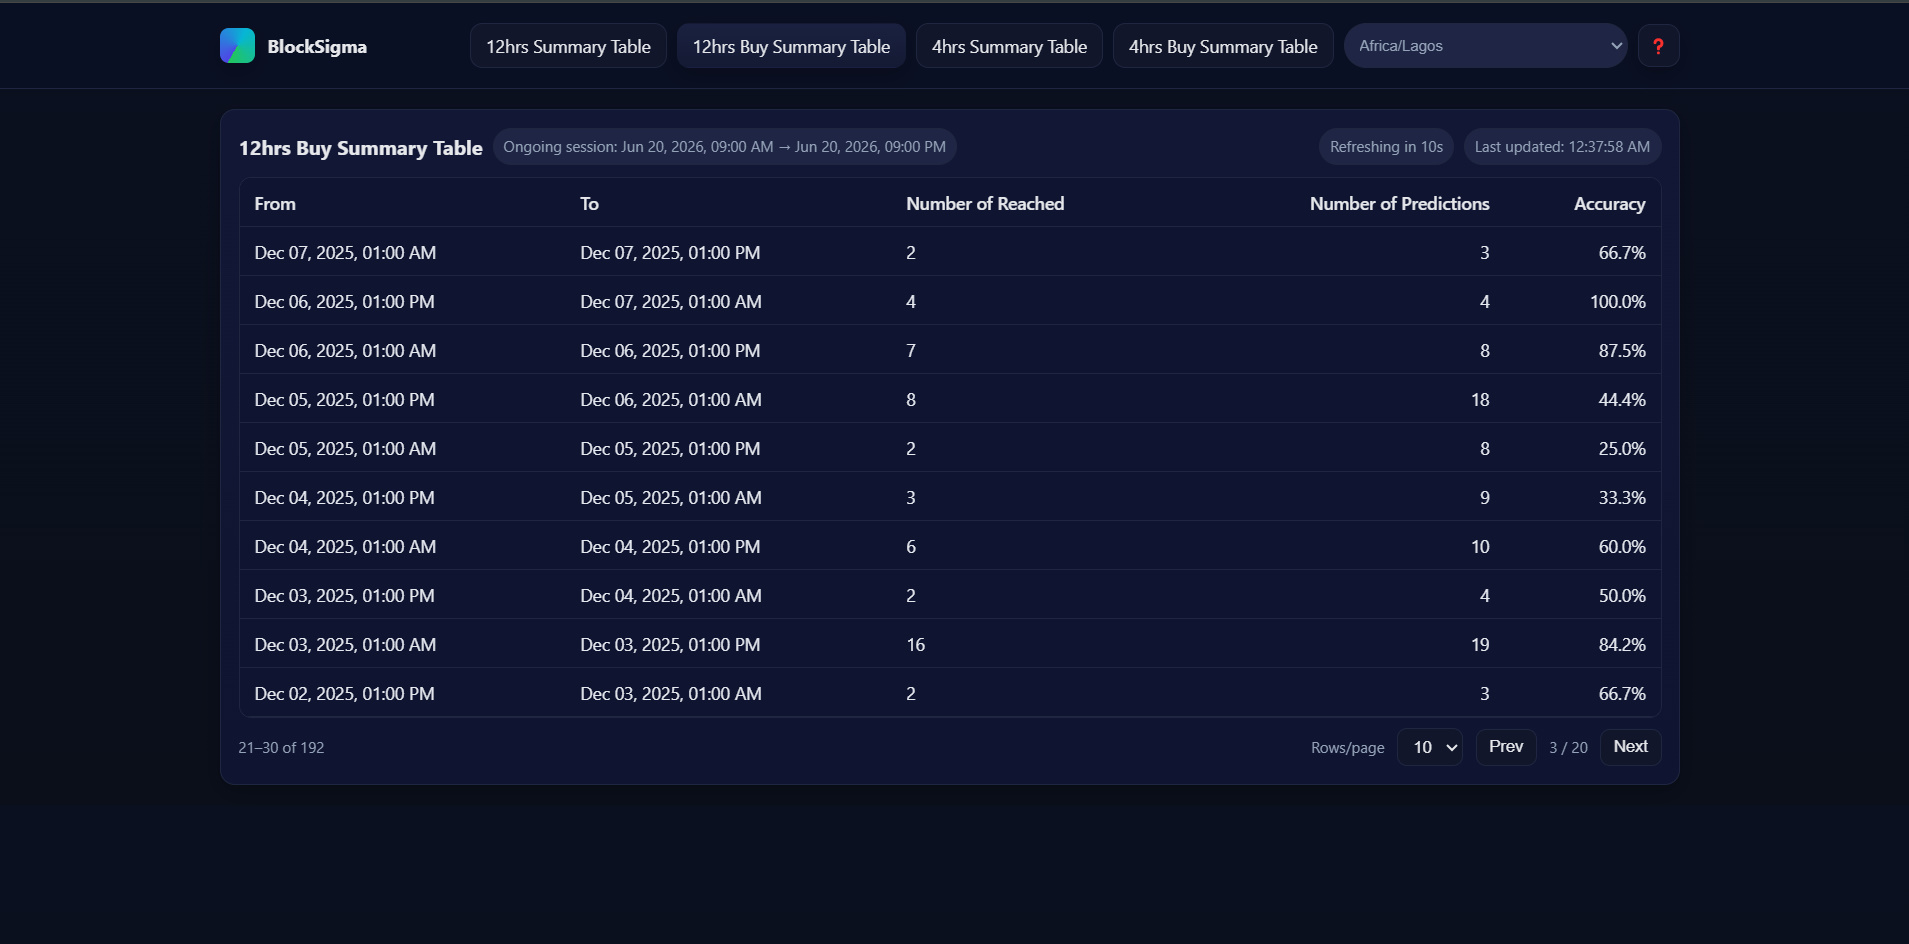Click the 60.0% accuracy value
The width and height of the screenshot is (1909, 944).
coord(1621,547)
